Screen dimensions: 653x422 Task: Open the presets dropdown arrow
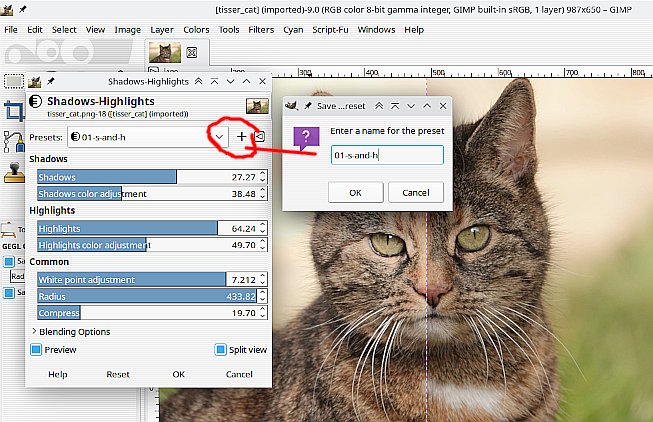(x=219, y=137)
